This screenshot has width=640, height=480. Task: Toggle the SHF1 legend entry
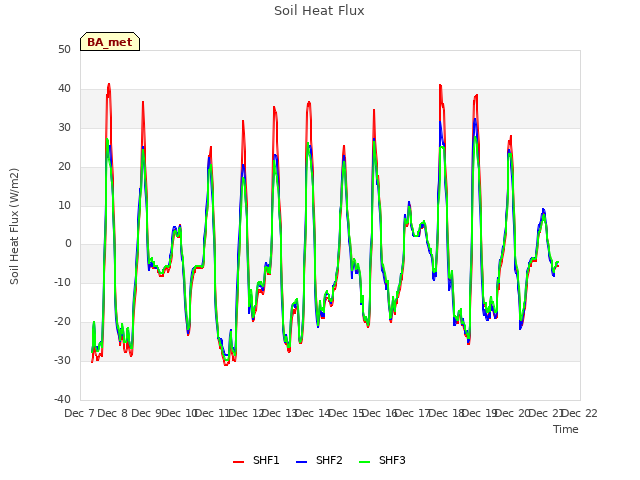point(256,460)
